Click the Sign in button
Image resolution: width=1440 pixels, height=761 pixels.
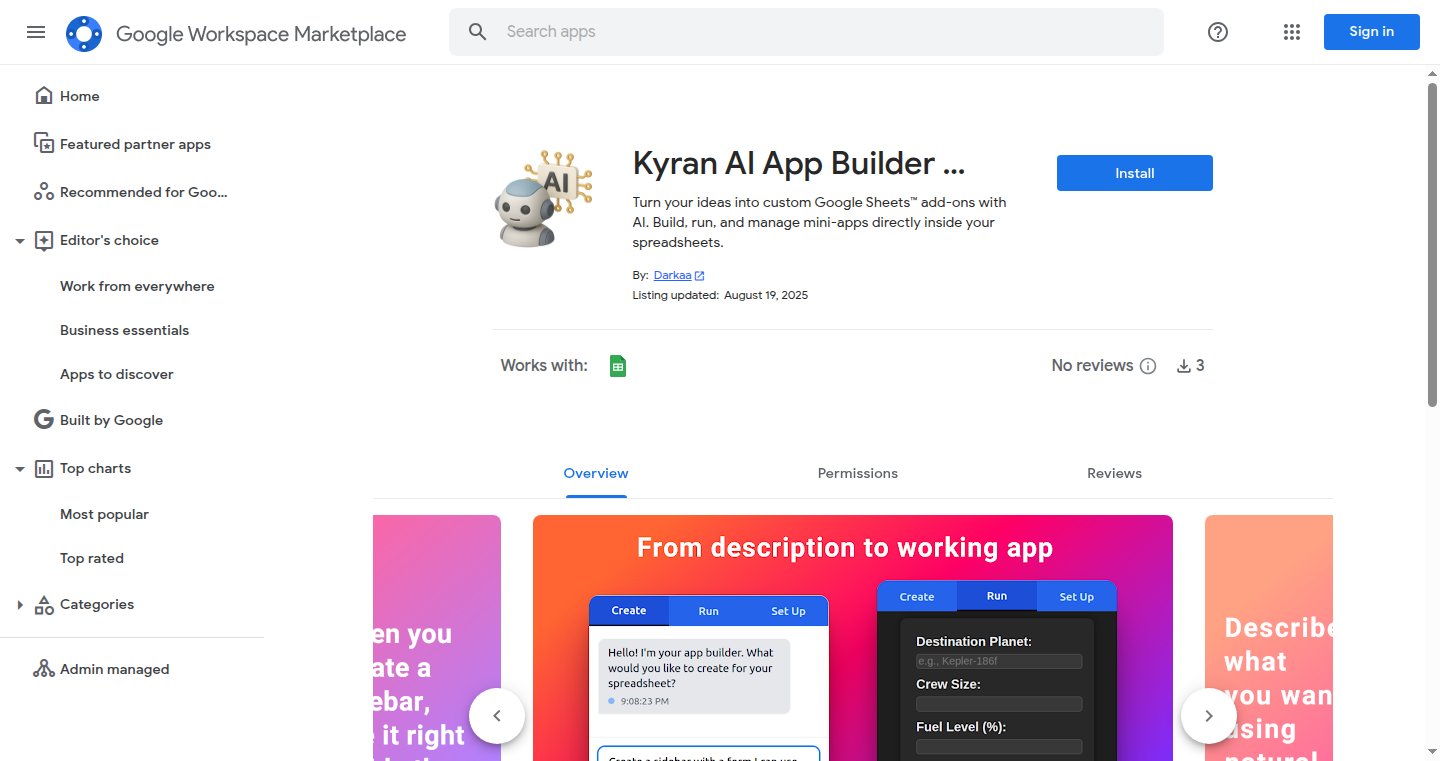click(1372, 32)
